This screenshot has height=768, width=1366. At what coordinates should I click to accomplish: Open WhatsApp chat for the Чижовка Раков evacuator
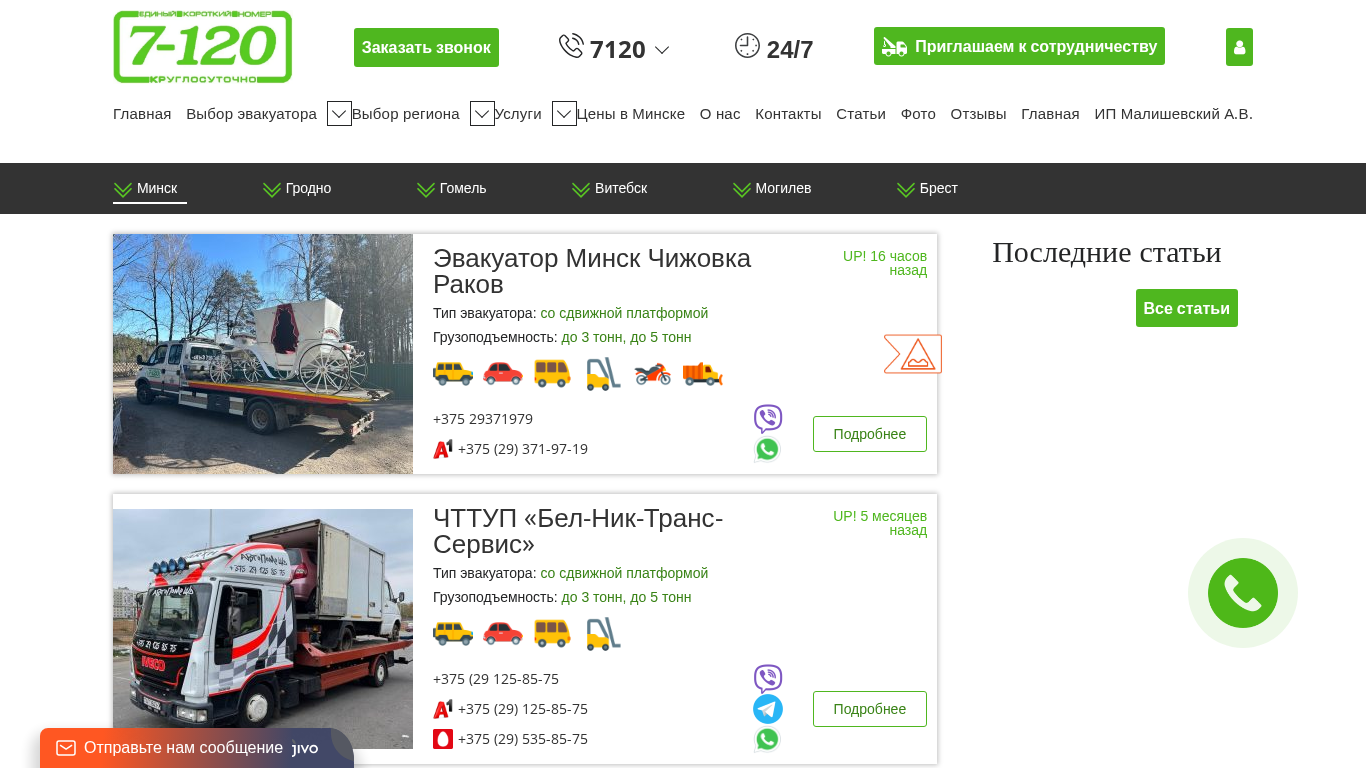point(767,450)
